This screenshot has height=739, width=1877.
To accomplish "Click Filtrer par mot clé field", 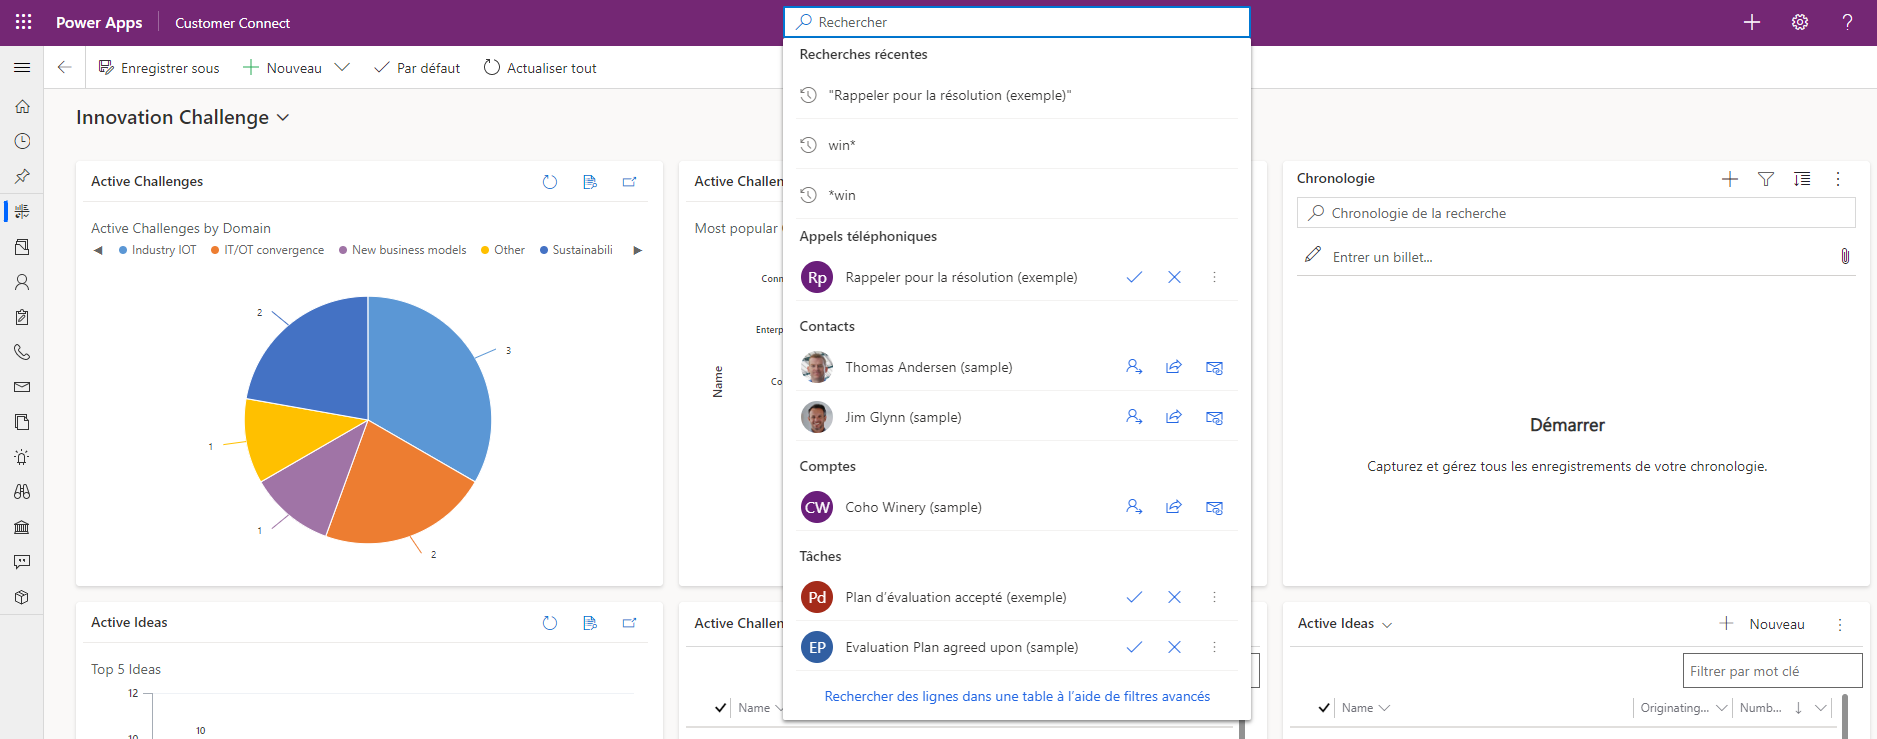I will 1772,671.
